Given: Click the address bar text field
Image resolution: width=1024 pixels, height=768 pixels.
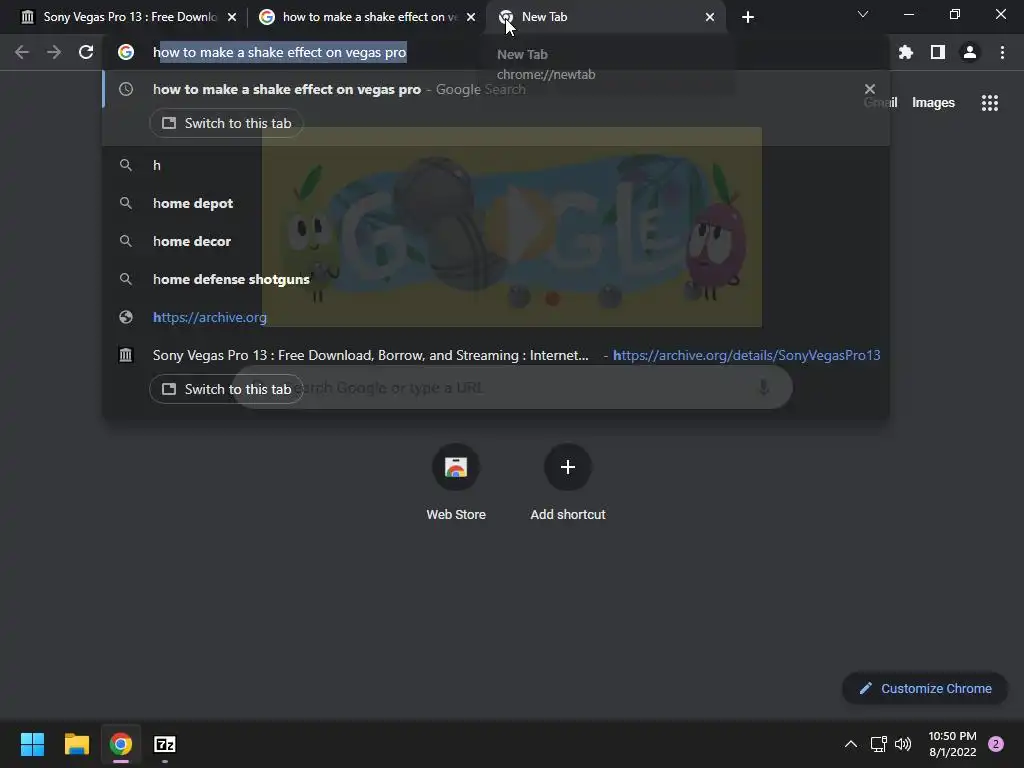Looking at the screenshot, I should (x=496, y=52).
